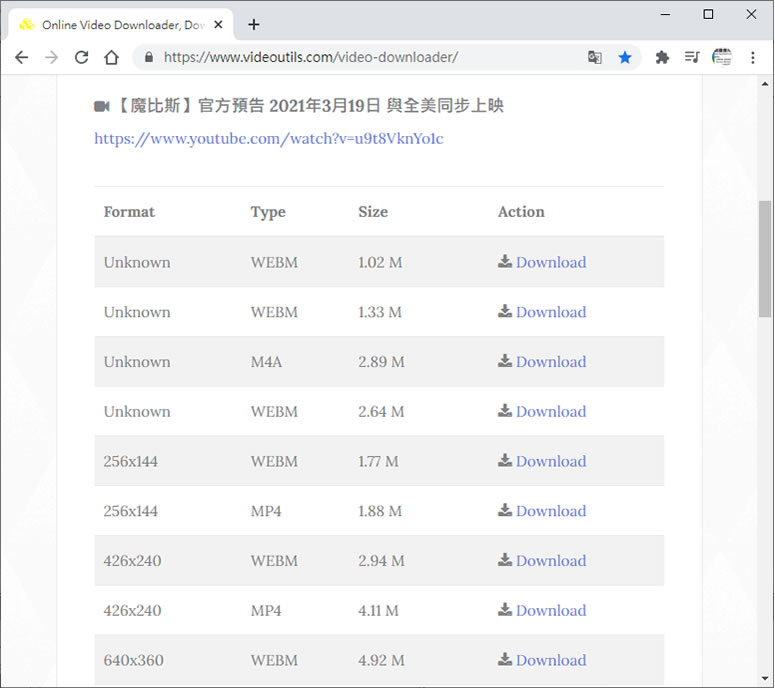
Task: Open a new browser tab
Action: pos(254,24)
